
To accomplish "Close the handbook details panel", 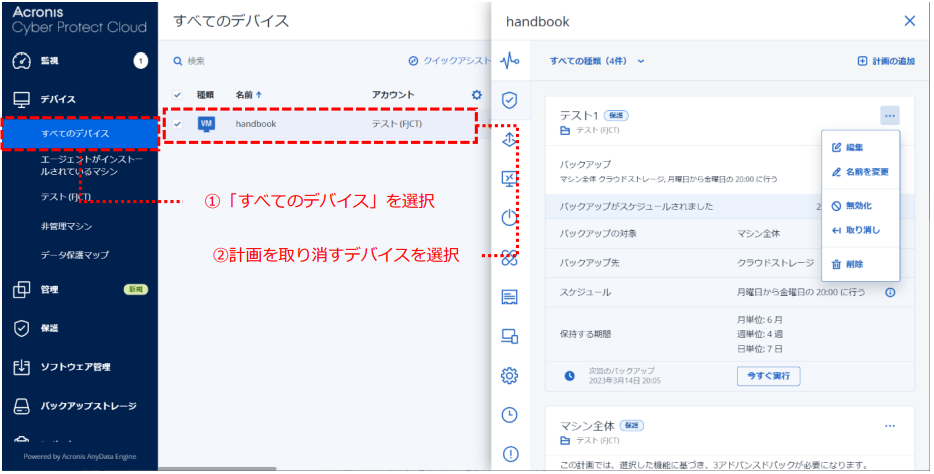I will [909, 20].
